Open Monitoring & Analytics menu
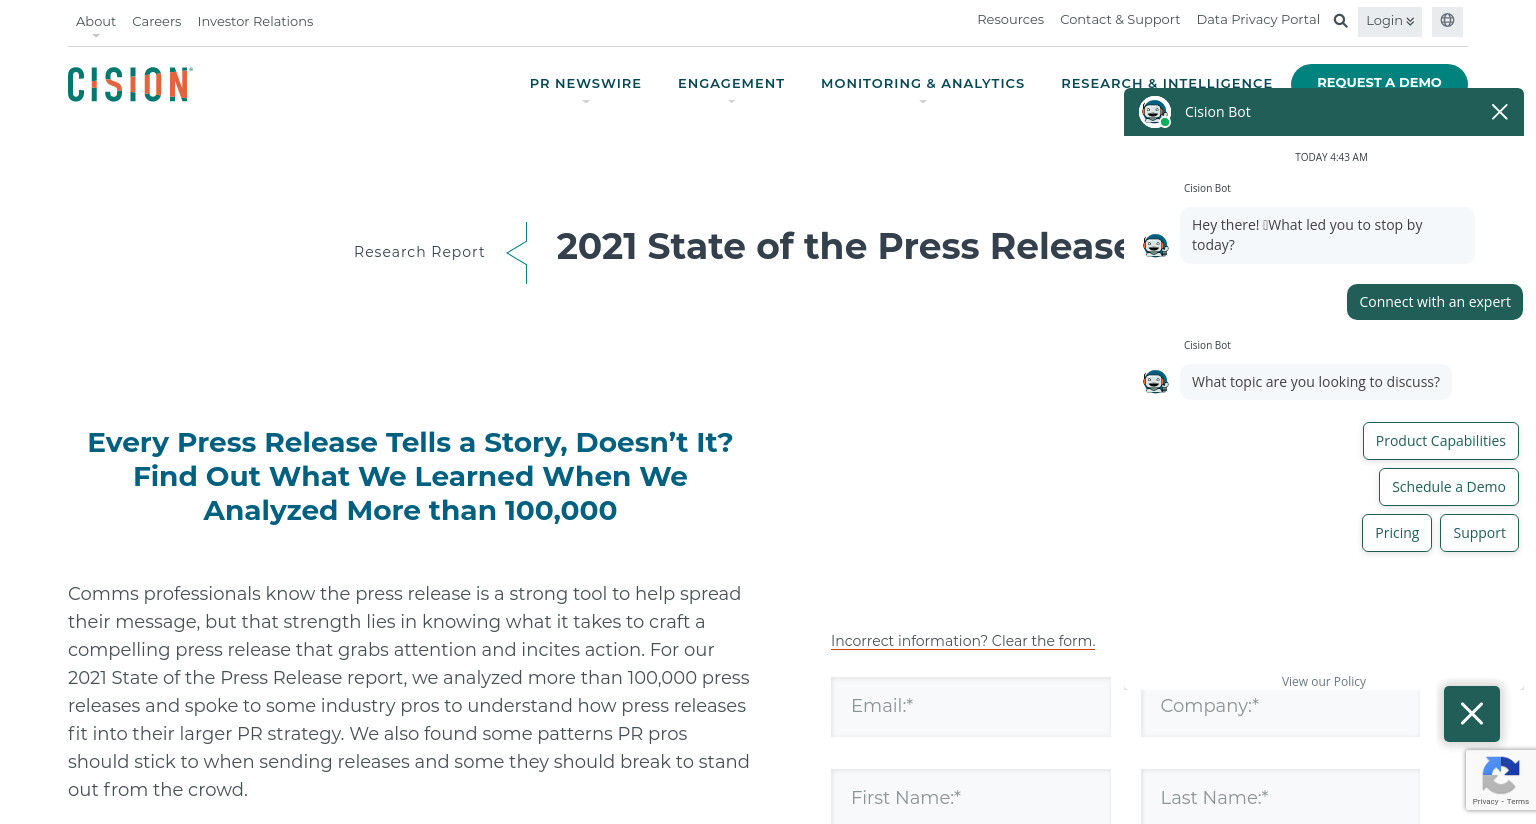Viewport: 1536px width, 824px height. click(922, 84)
